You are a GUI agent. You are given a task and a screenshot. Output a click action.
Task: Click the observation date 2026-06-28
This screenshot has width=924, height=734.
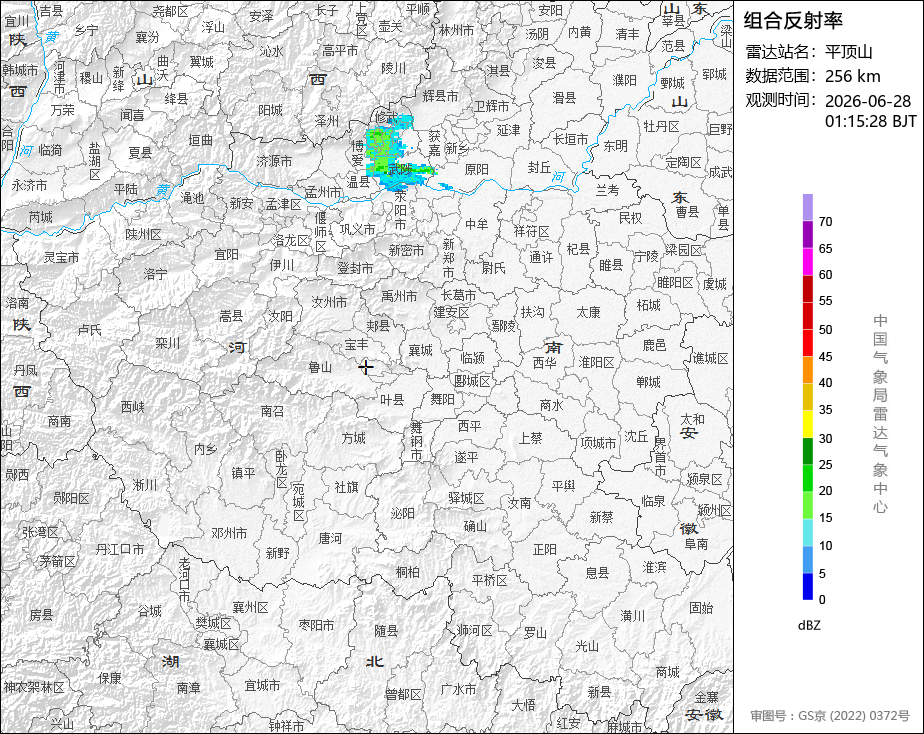(x=868, y=101)
